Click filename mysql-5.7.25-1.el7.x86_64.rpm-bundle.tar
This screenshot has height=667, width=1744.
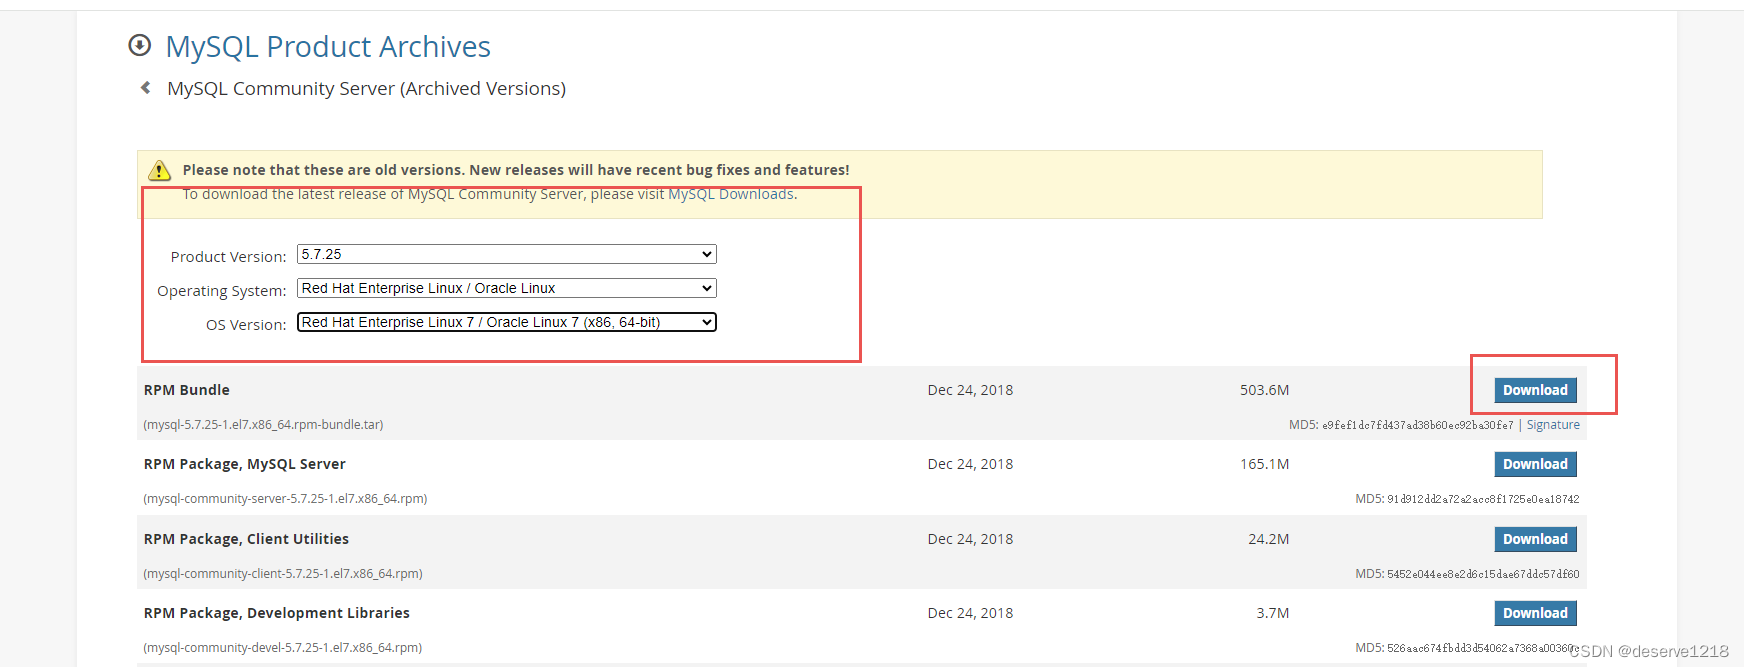tap(264, 425)
